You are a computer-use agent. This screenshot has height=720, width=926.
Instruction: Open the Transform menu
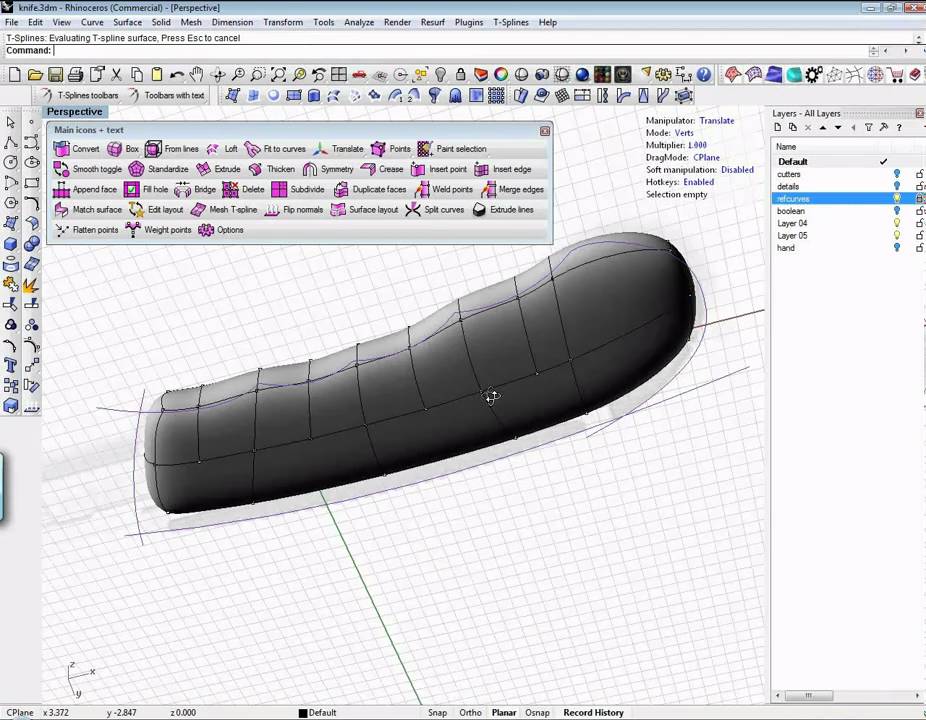point(283,22)
